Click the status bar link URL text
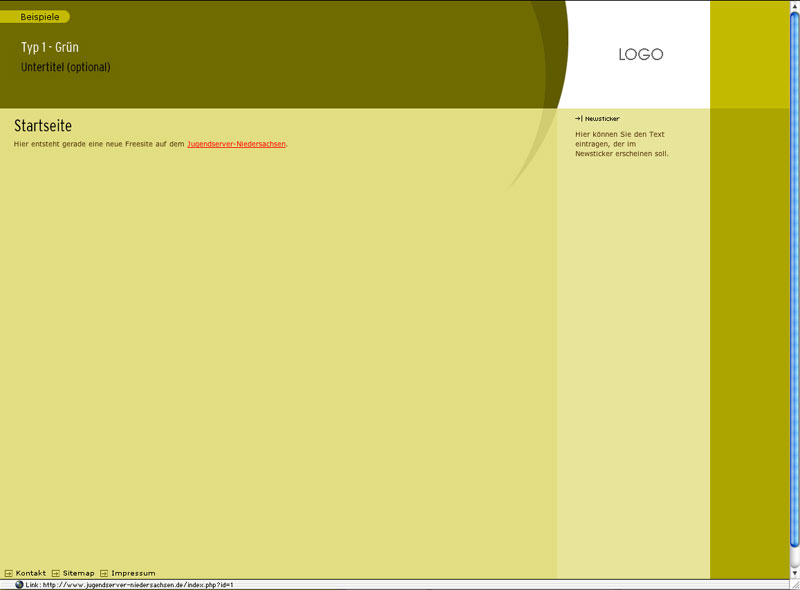 [x=130, y=585]
